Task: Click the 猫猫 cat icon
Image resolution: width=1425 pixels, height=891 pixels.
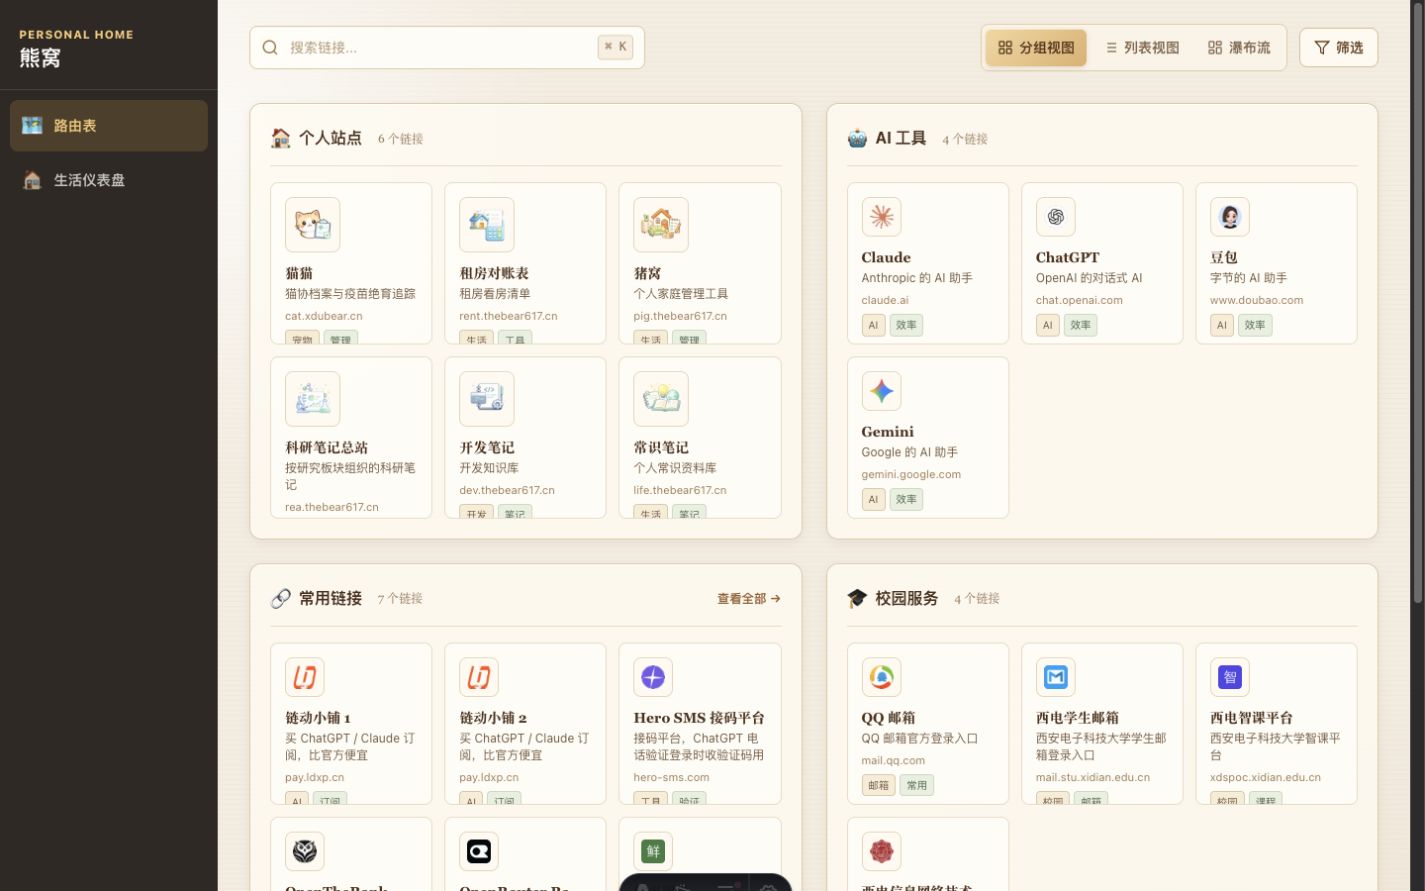Action: coord(312,224)
